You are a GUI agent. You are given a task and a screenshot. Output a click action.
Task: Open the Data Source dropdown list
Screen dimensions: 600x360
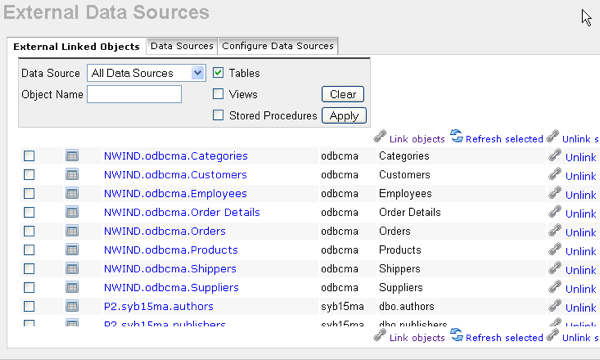[147, 73]
